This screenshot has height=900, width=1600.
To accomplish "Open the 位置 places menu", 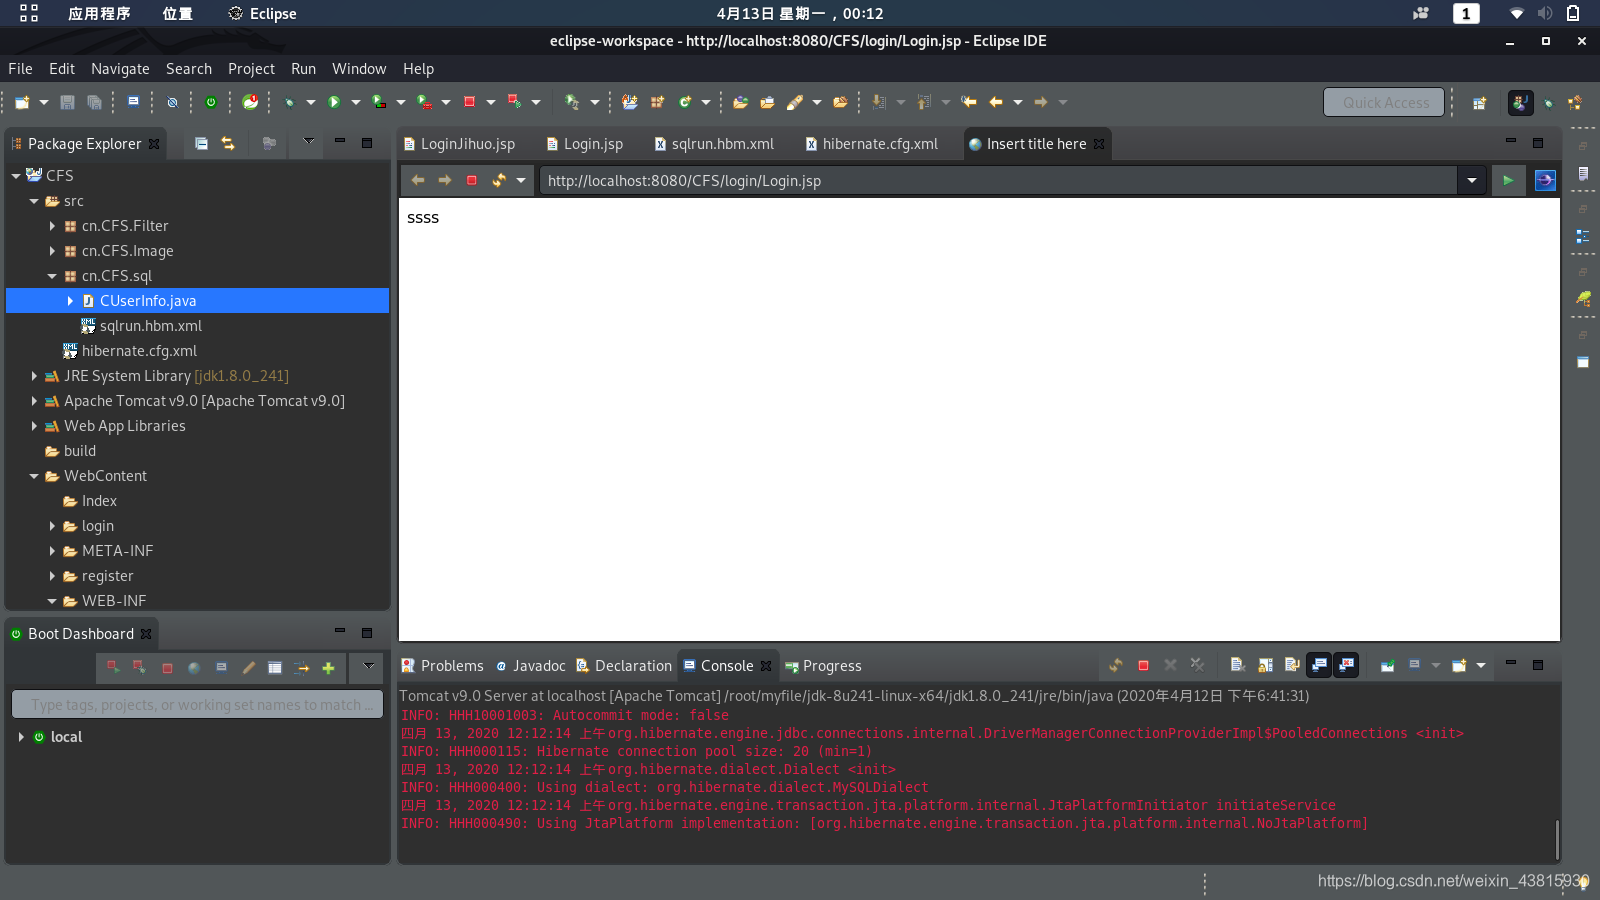I will pos(177,13).
